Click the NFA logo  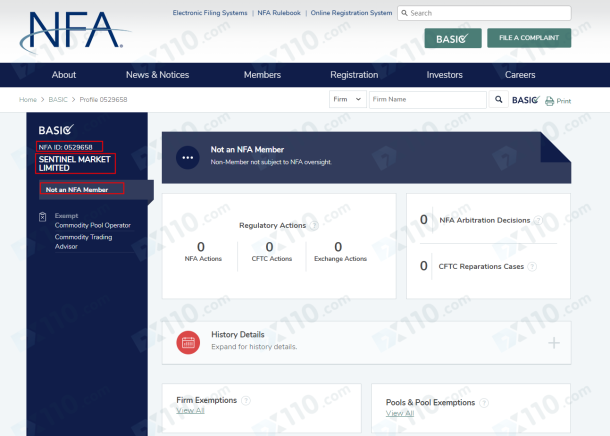[74, 31]
